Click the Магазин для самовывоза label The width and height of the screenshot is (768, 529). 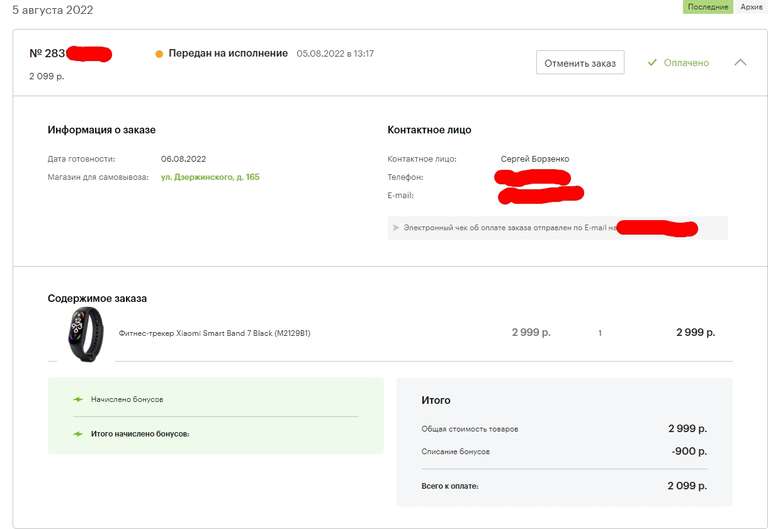pyautogui.click(x=98, y=177)
